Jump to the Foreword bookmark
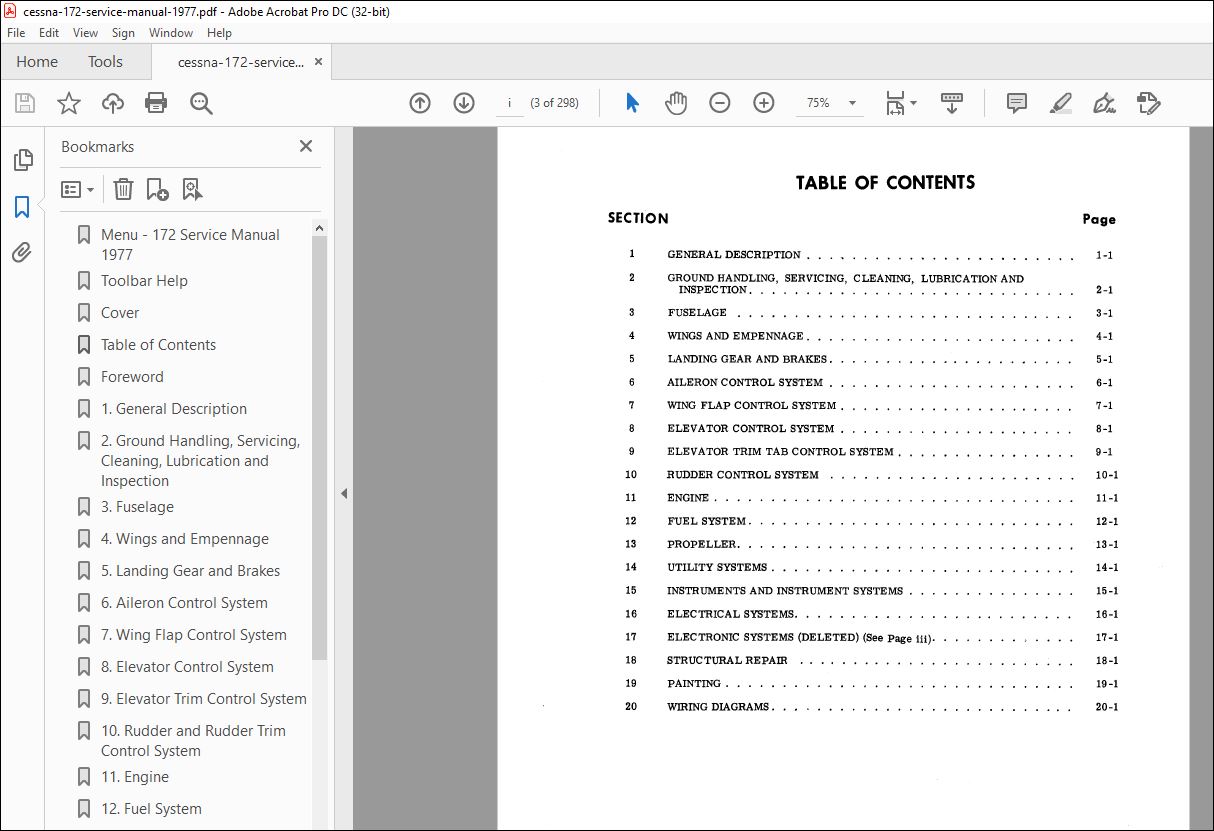Screen dimensions: 1214x831 tap(132, 377)
